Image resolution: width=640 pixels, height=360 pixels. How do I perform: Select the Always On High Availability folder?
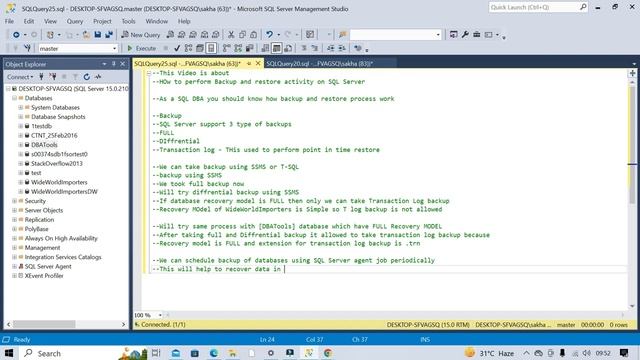coord(61,238)
